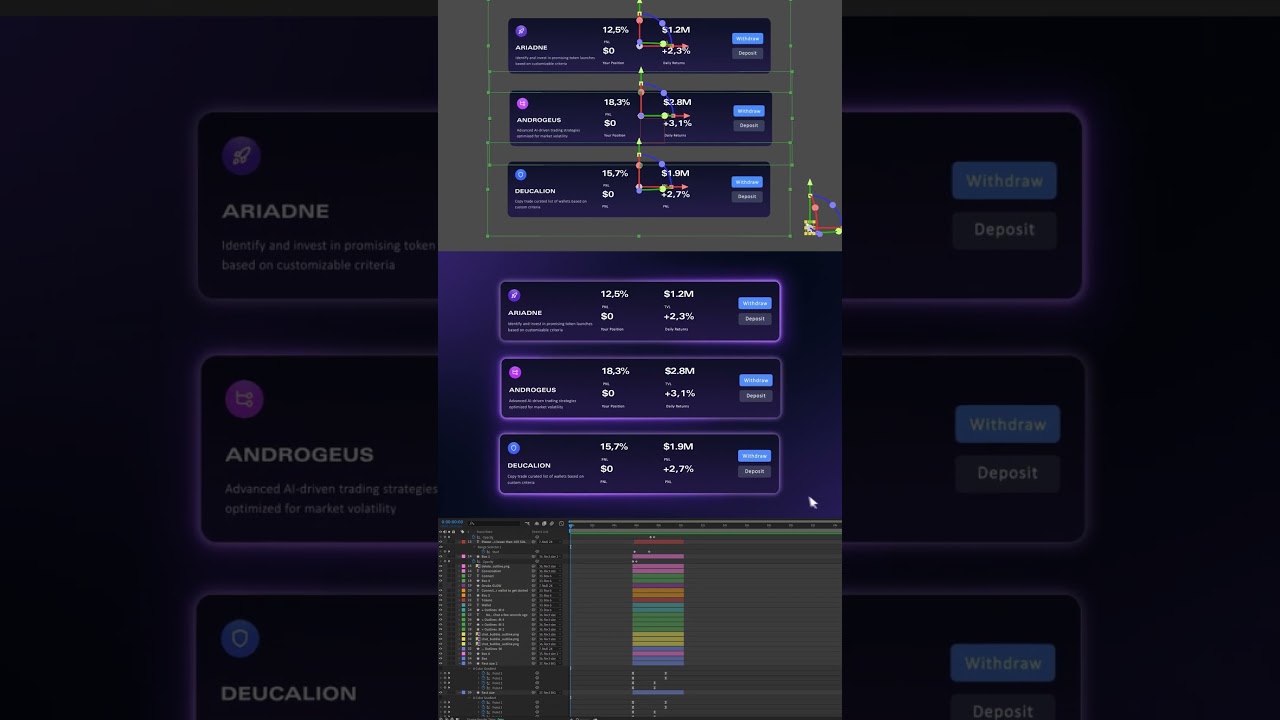The height and width of the screenshot is (720, 1280).
Task: Hide the Wallet layer
Action: [441, 605]
